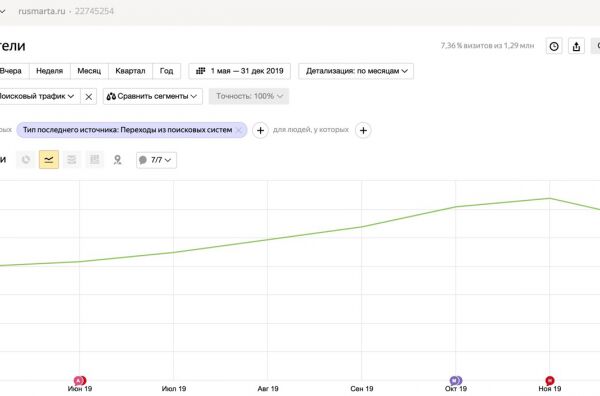Remove the Тип последнего источника filter chip
This screenshot has width=600, height=396.
click(x=239, y=130)
